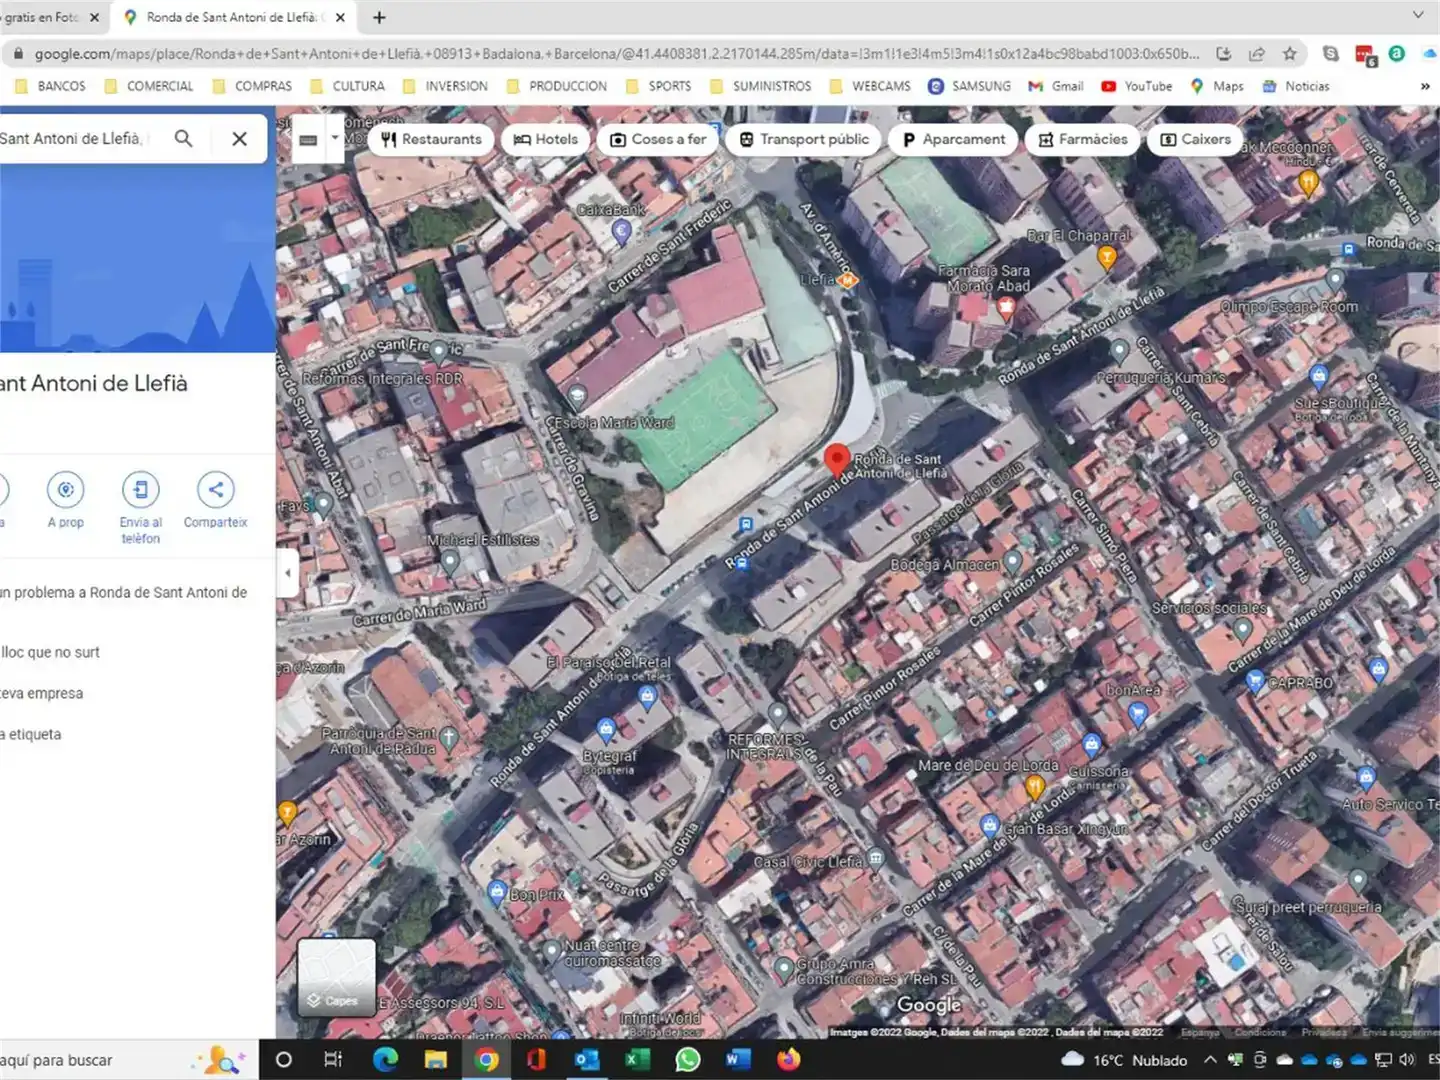Open the Capes layers thumbnail
Screen dimensions: 1440x1080
[x=337, y=977]
